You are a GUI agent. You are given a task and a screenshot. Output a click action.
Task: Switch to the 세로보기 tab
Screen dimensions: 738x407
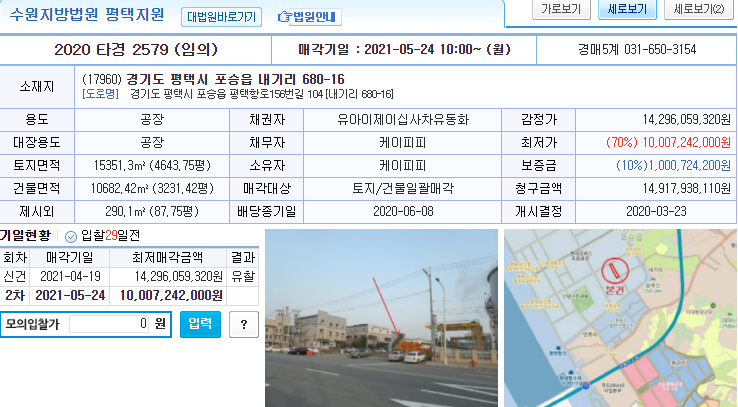coord(627,9)
